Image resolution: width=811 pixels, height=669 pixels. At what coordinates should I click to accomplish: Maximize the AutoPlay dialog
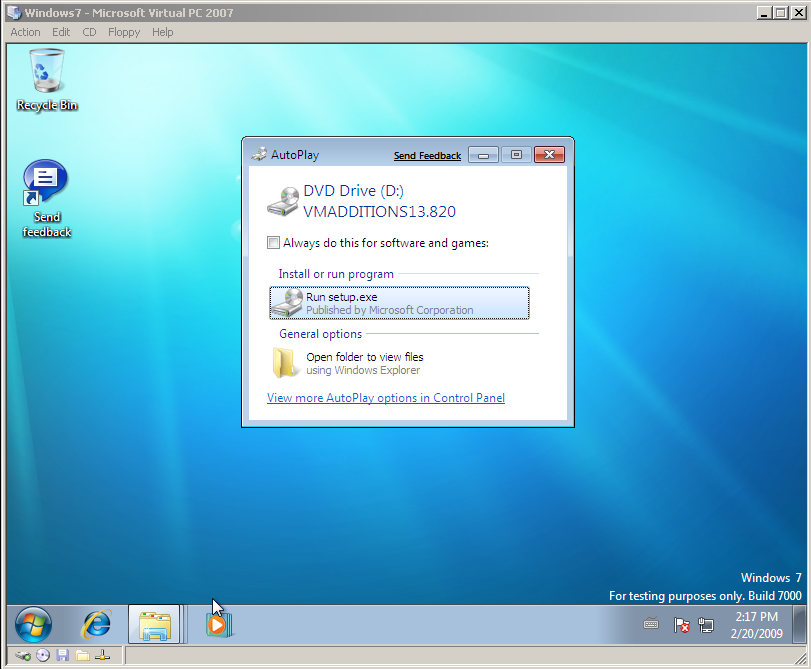(516, 155)
